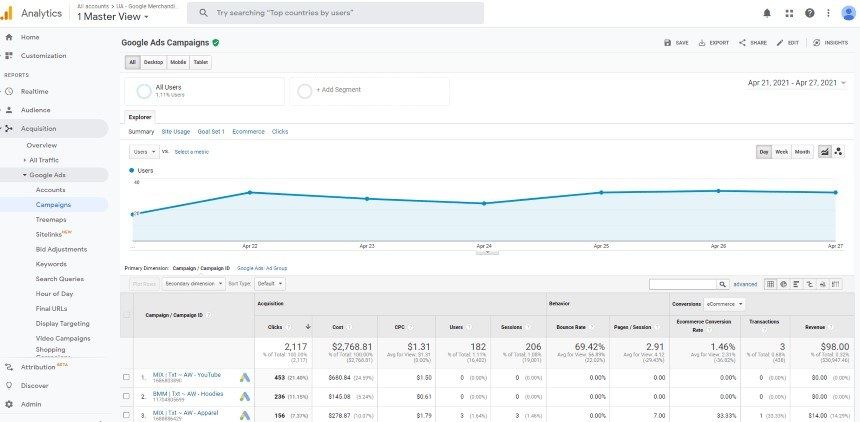Click the table filter input field

(683, 284)
